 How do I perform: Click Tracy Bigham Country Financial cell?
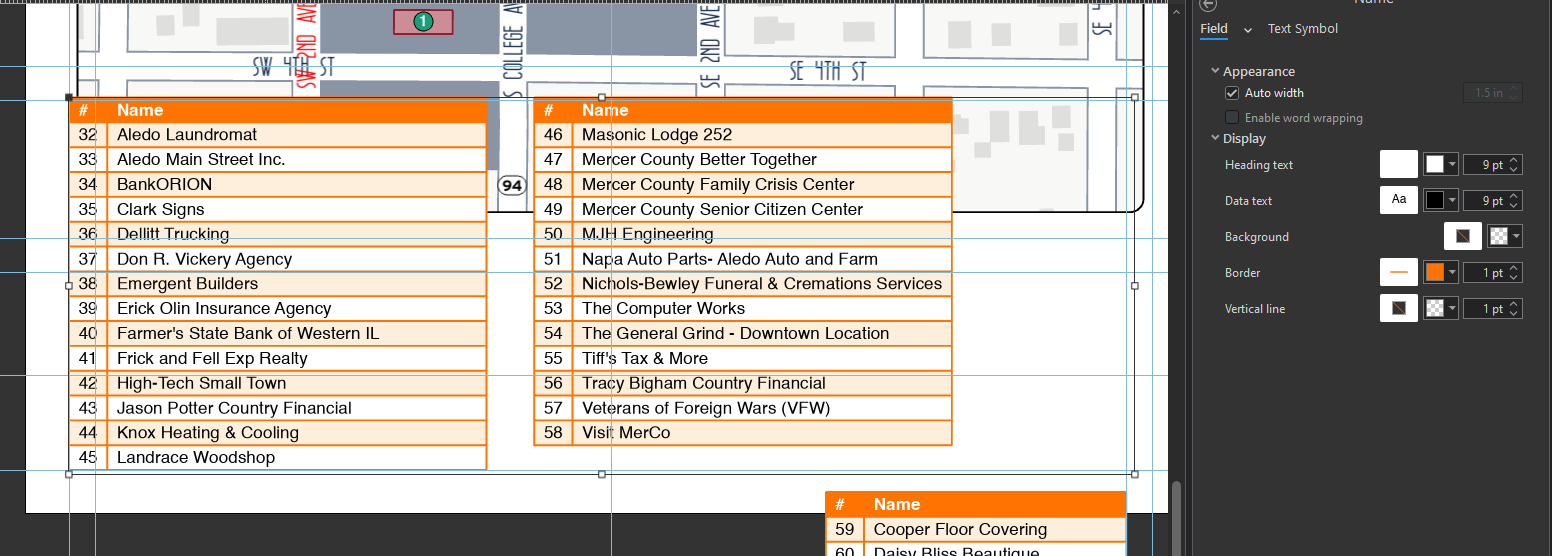pos(762,383)
